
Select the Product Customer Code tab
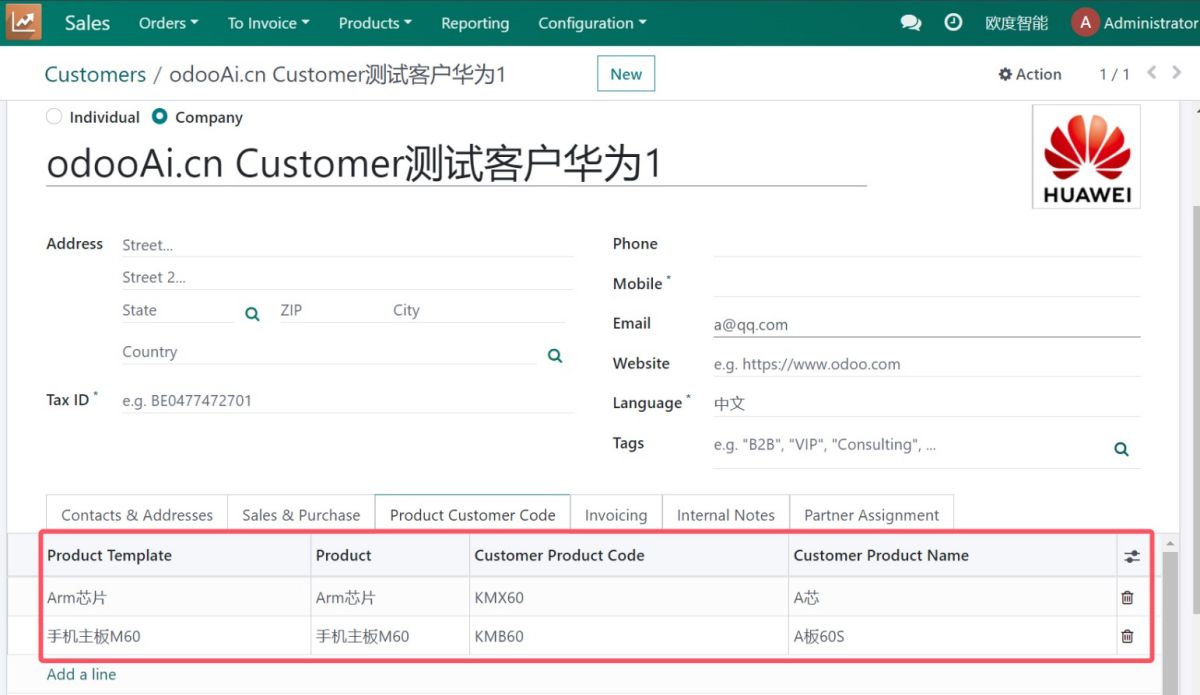[473, 515]
